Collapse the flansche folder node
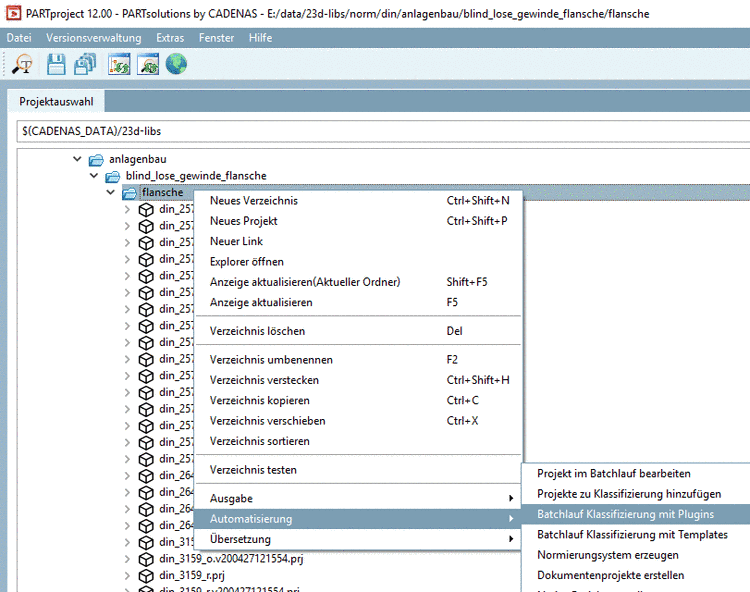This screenshot has height=592, width=750. click(111, 192)
